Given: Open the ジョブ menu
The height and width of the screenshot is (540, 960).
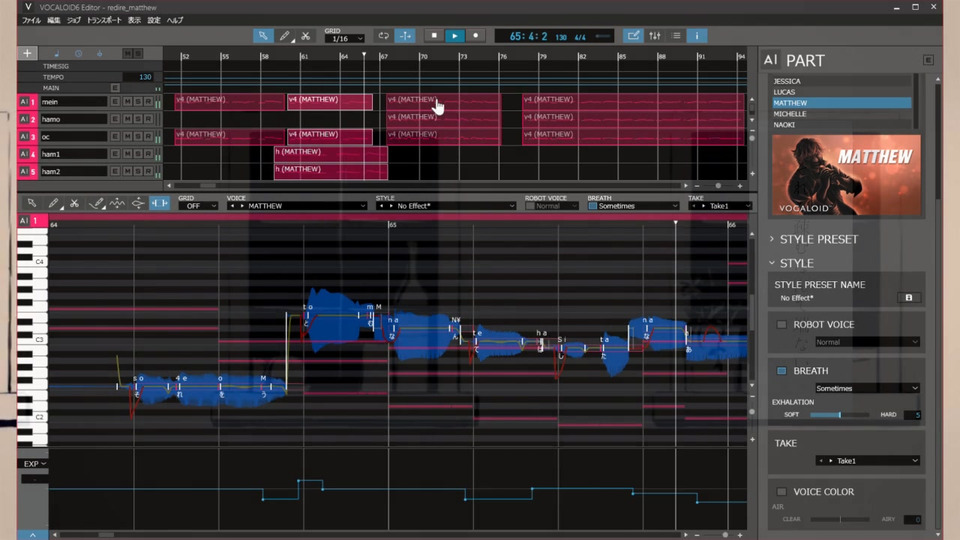Looking at the screenshot, I should [x=74, y=20].
